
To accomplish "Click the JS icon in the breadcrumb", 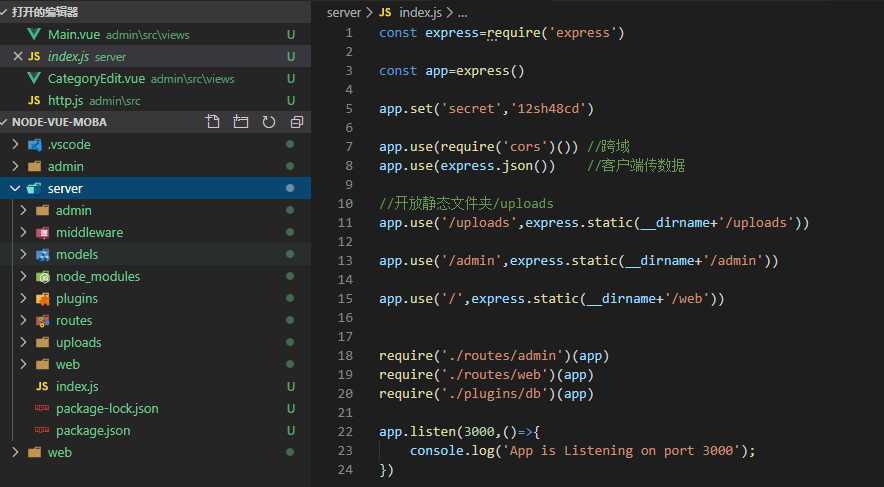I will [x=385, y=12].
